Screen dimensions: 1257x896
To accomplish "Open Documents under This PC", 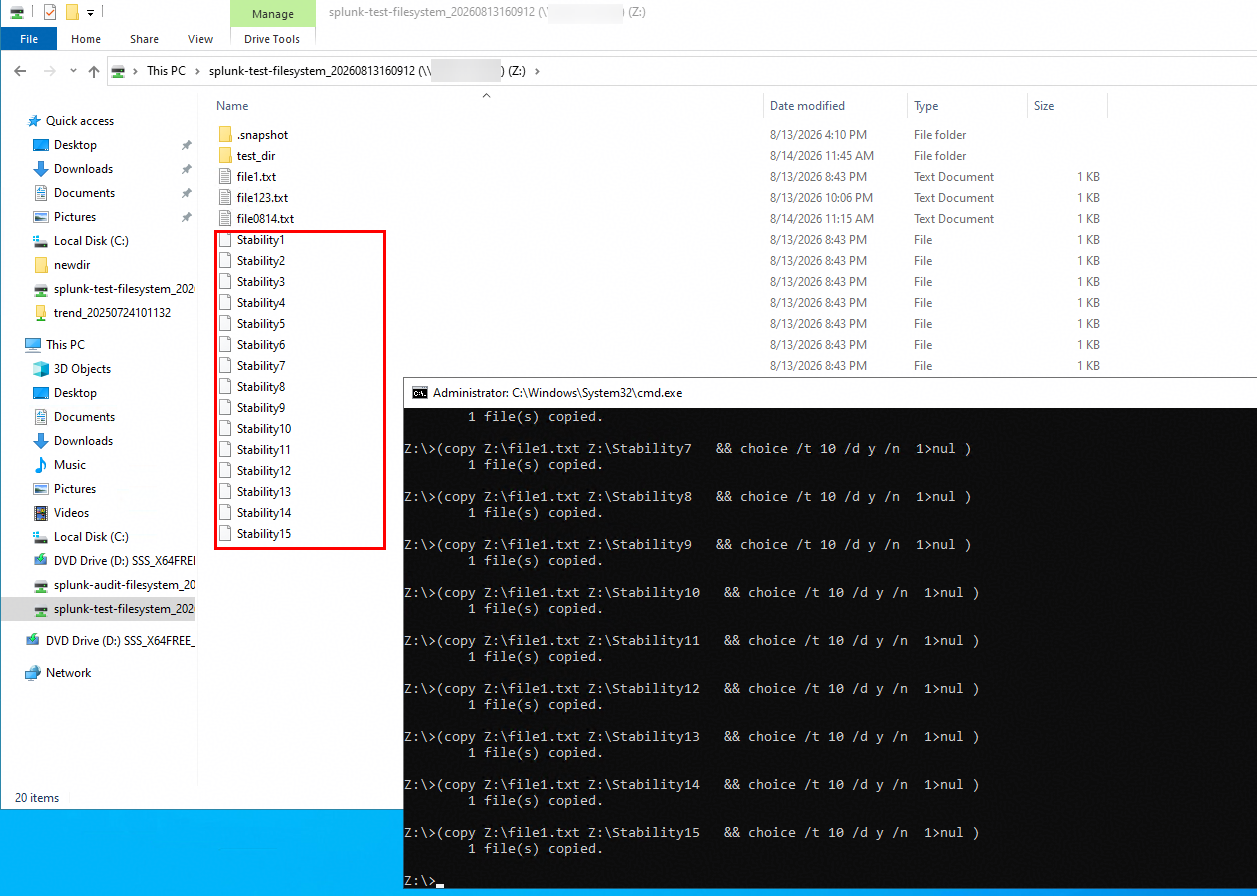I will (84, 417).
